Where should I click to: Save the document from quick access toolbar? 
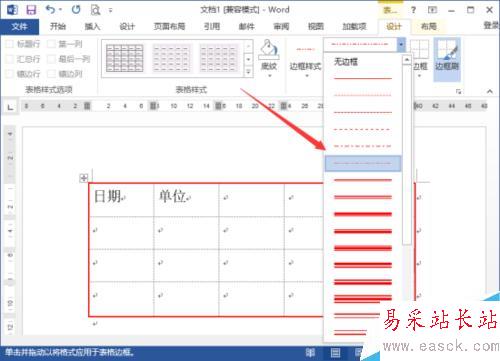click(31, 10)
